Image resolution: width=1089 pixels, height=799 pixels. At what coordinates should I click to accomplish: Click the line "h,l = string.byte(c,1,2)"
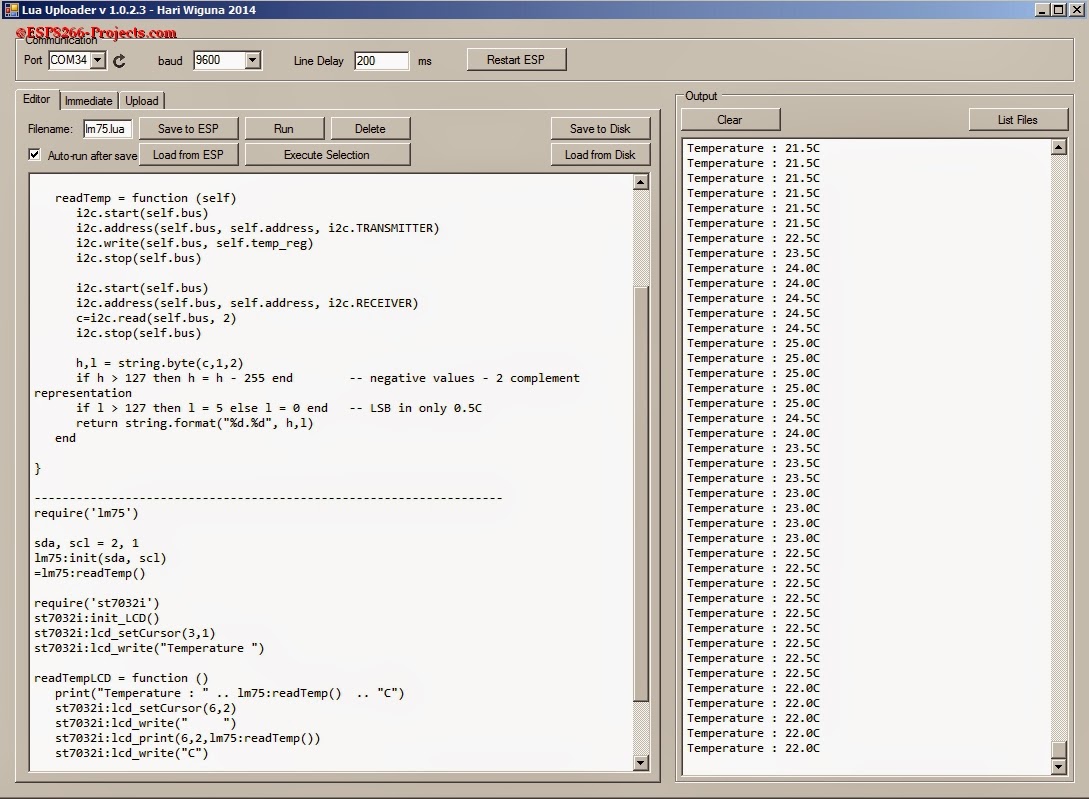pos(160,363)
